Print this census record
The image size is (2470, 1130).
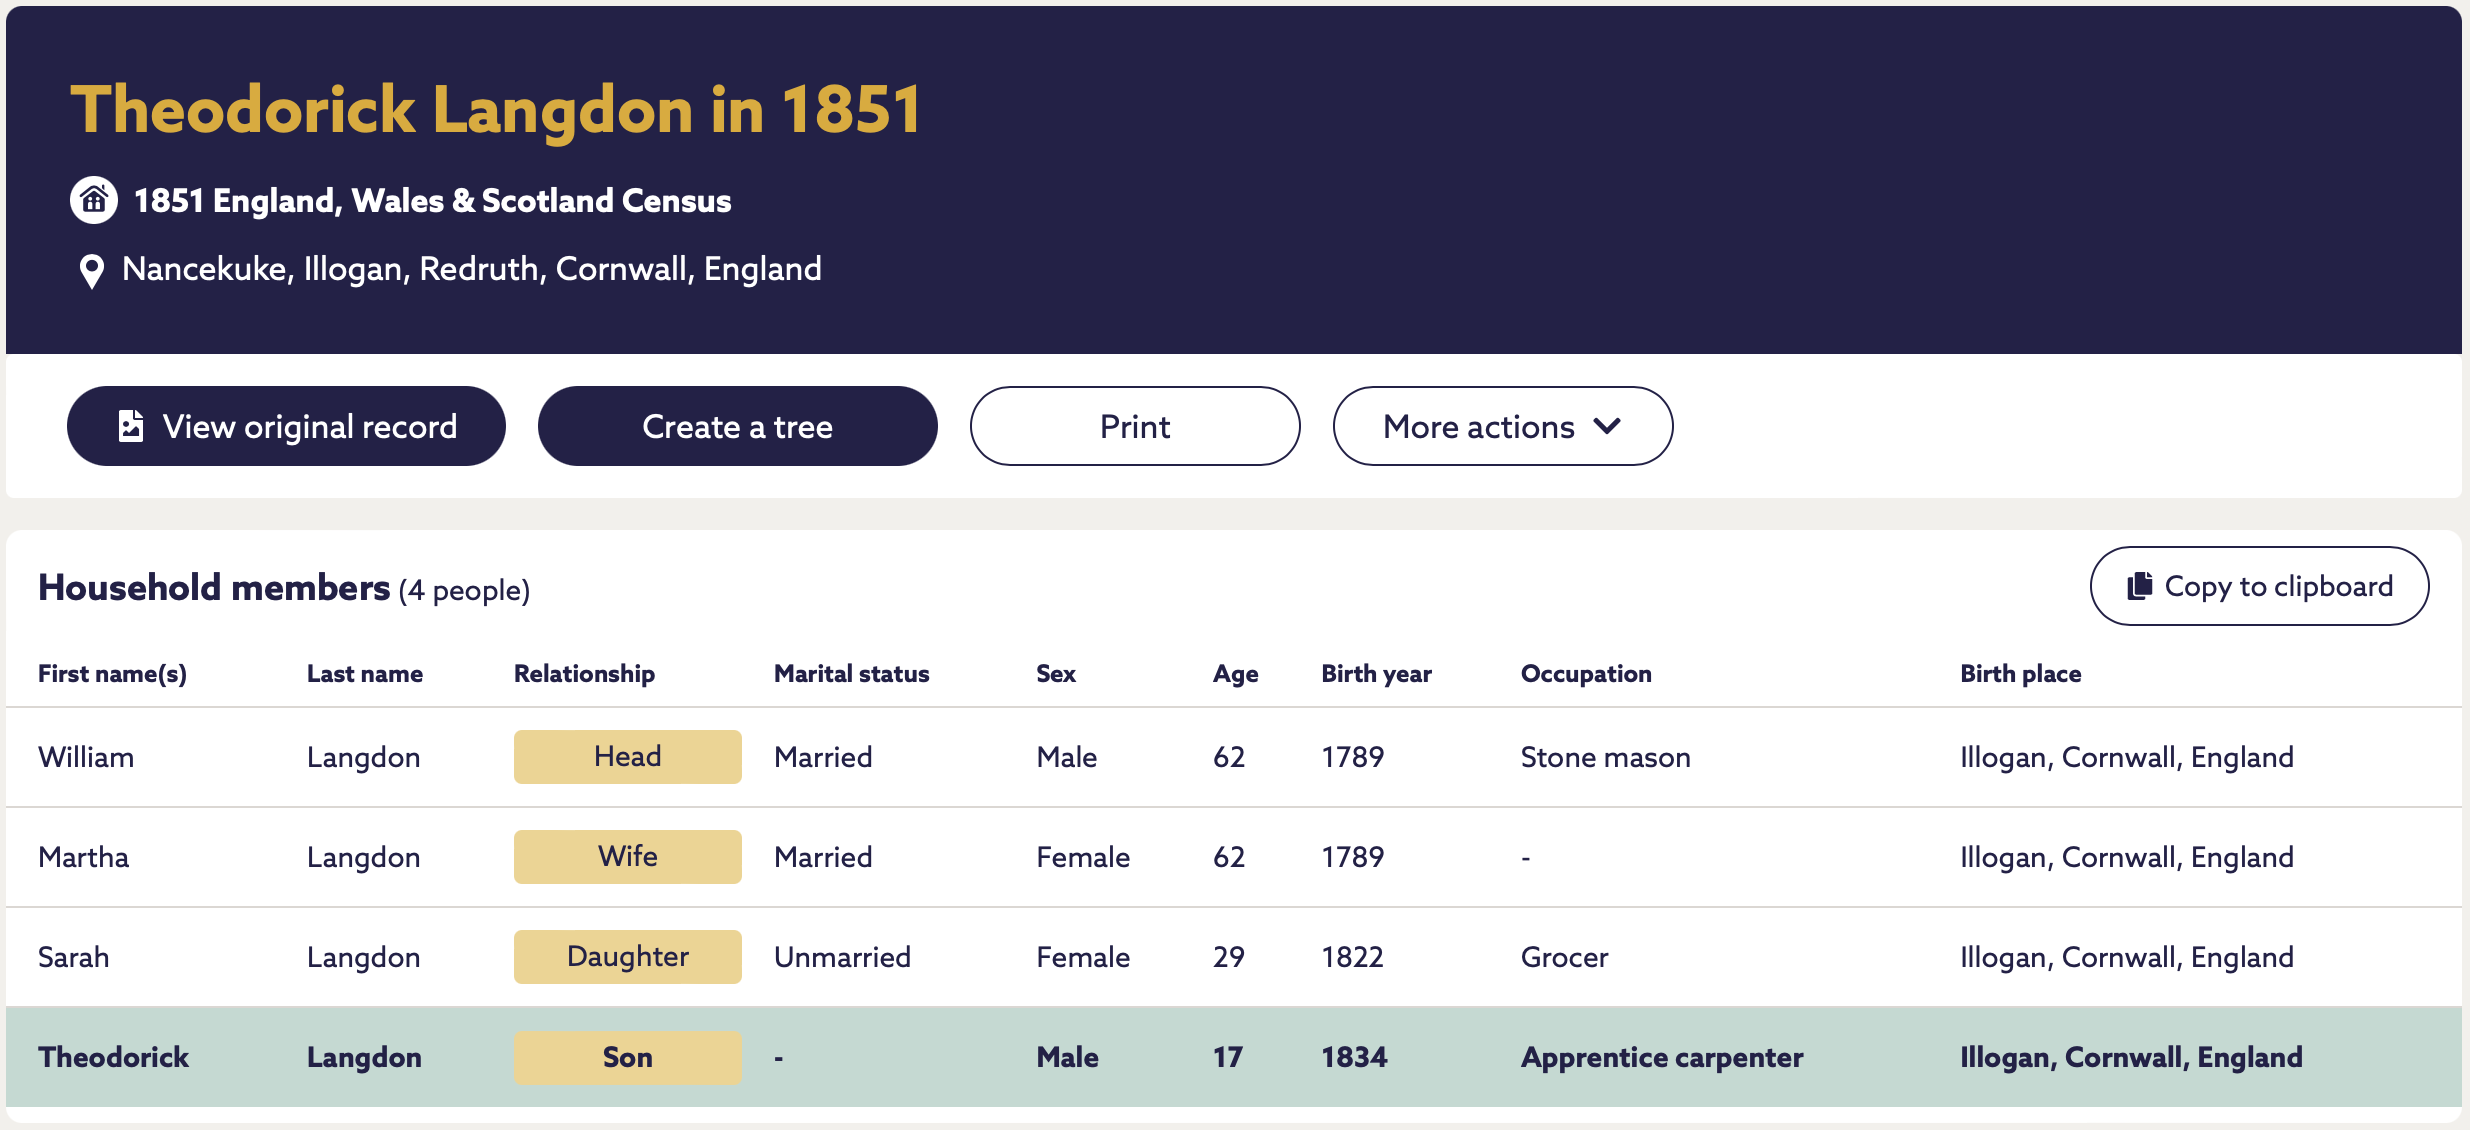click(1135, 426)
